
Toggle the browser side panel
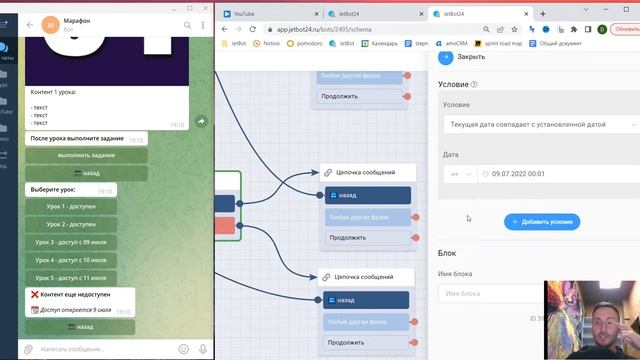point(588,29)
